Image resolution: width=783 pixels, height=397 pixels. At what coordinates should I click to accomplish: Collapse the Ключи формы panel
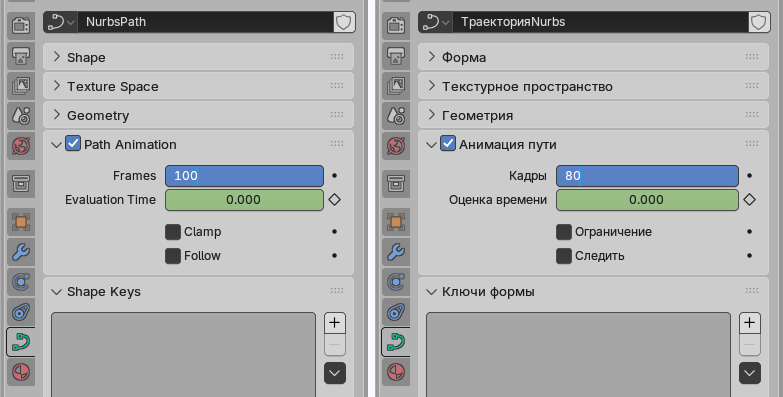click(x=593, y=291)
